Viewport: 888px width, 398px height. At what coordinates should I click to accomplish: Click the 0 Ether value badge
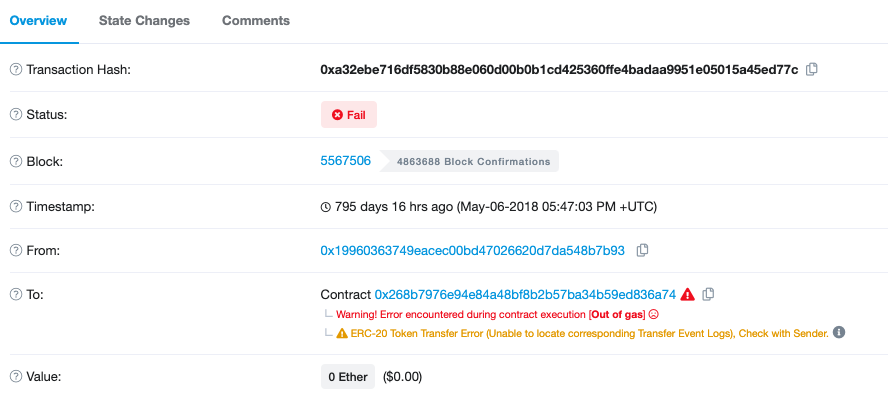(x=348, y=376)
